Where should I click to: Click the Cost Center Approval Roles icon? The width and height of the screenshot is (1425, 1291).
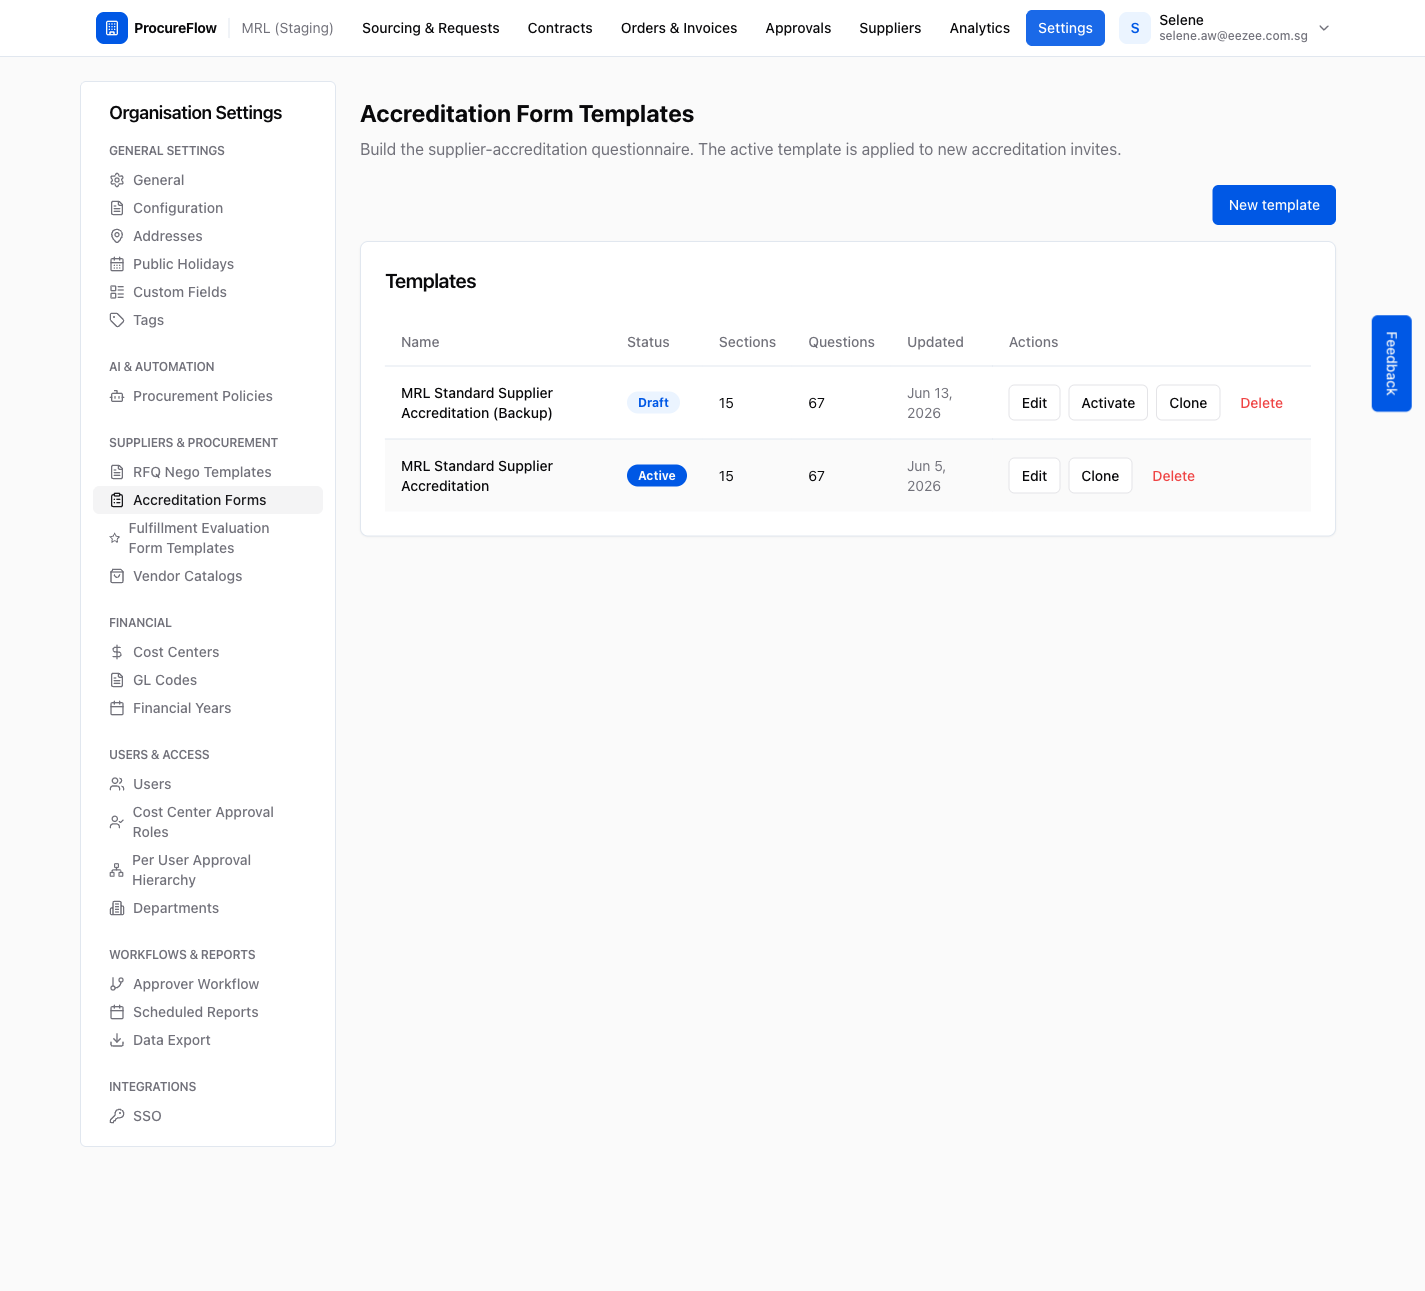(117, 822)
